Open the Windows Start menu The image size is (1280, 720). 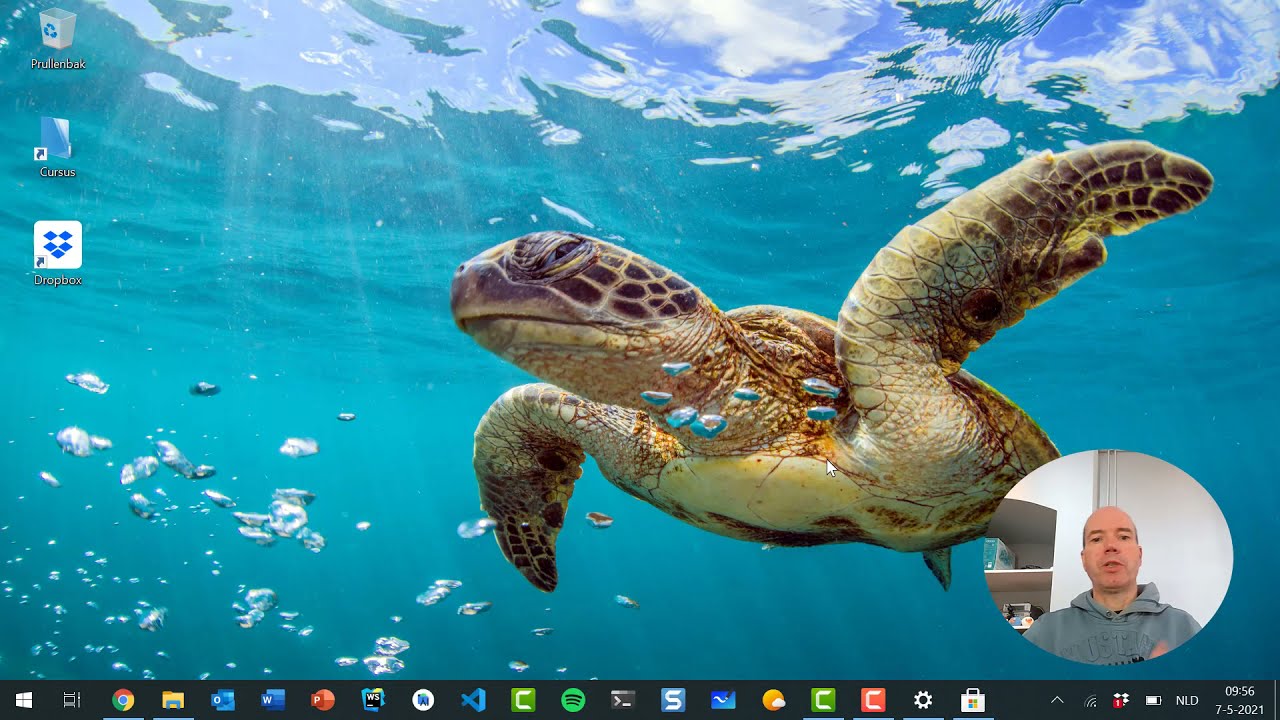click(x=24, y=700)
